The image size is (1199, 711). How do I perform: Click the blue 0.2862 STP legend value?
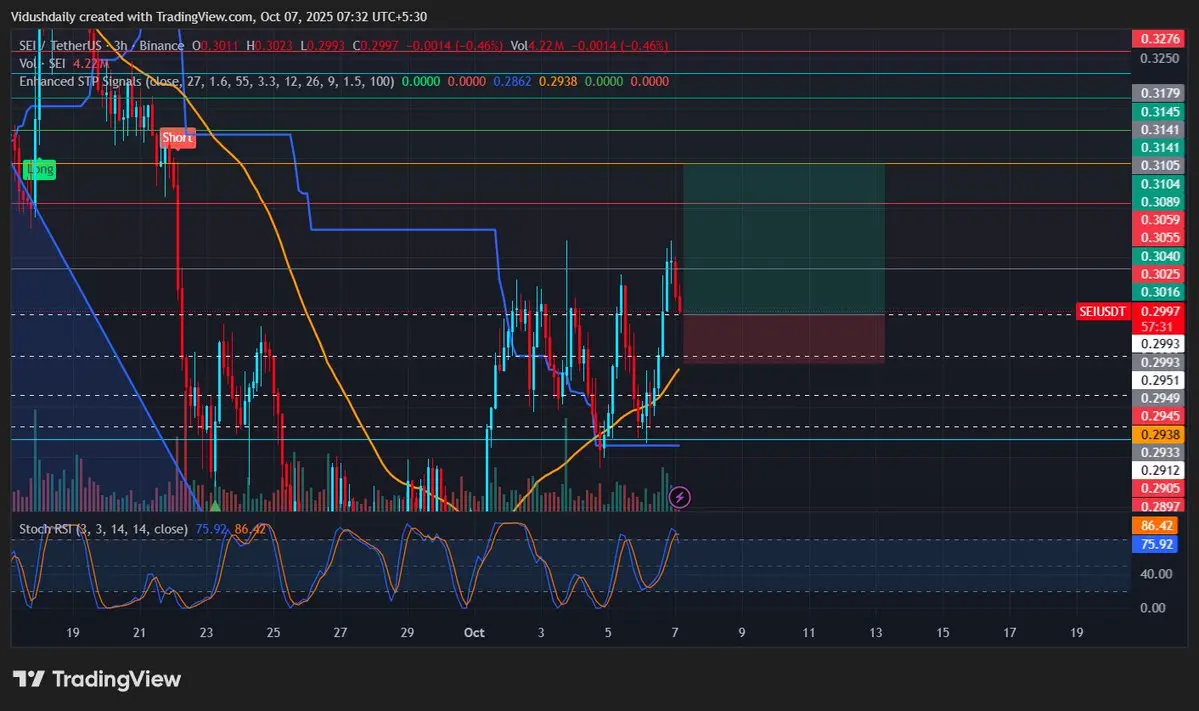(512, 81)
